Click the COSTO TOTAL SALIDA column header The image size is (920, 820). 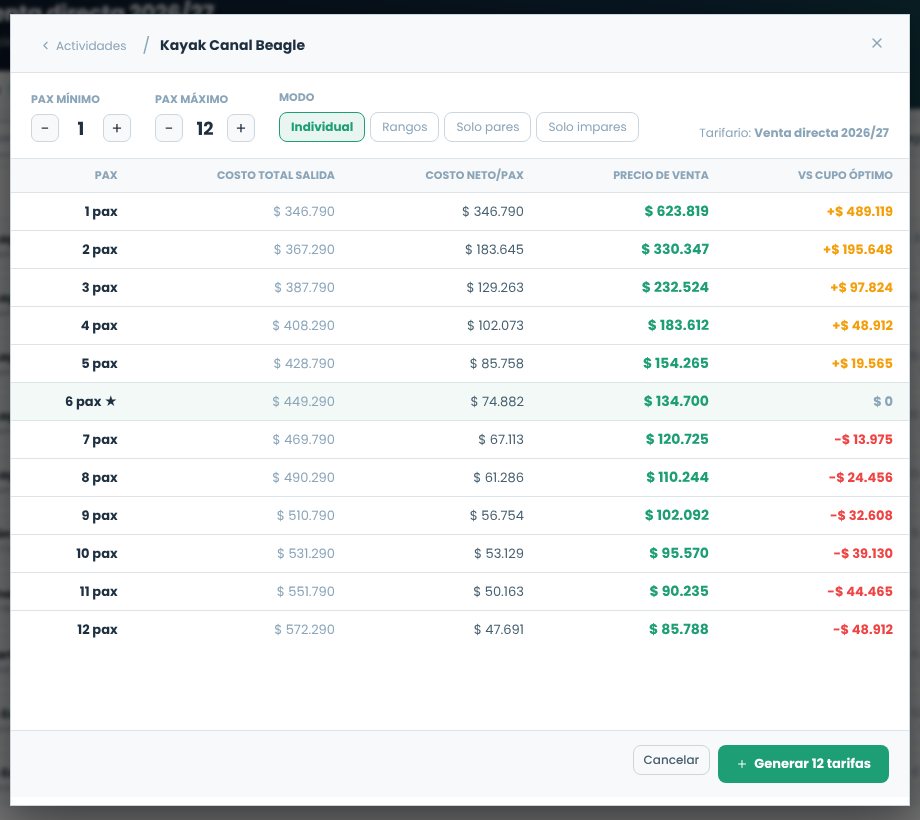(x=276, y=175)
